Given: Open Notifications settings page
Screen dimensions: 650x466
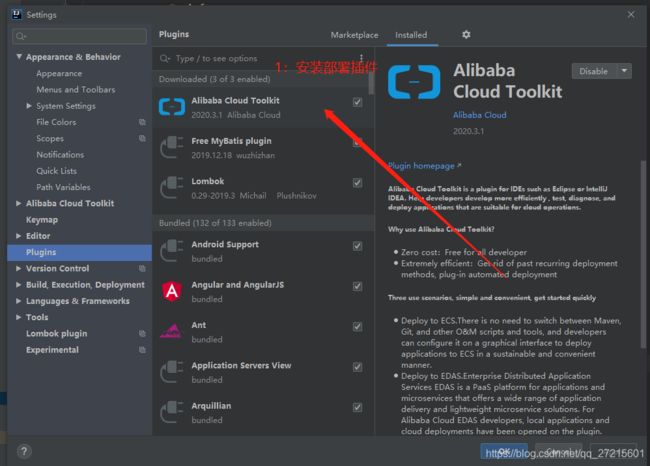Looking at the screenshot, I should 60,155.
